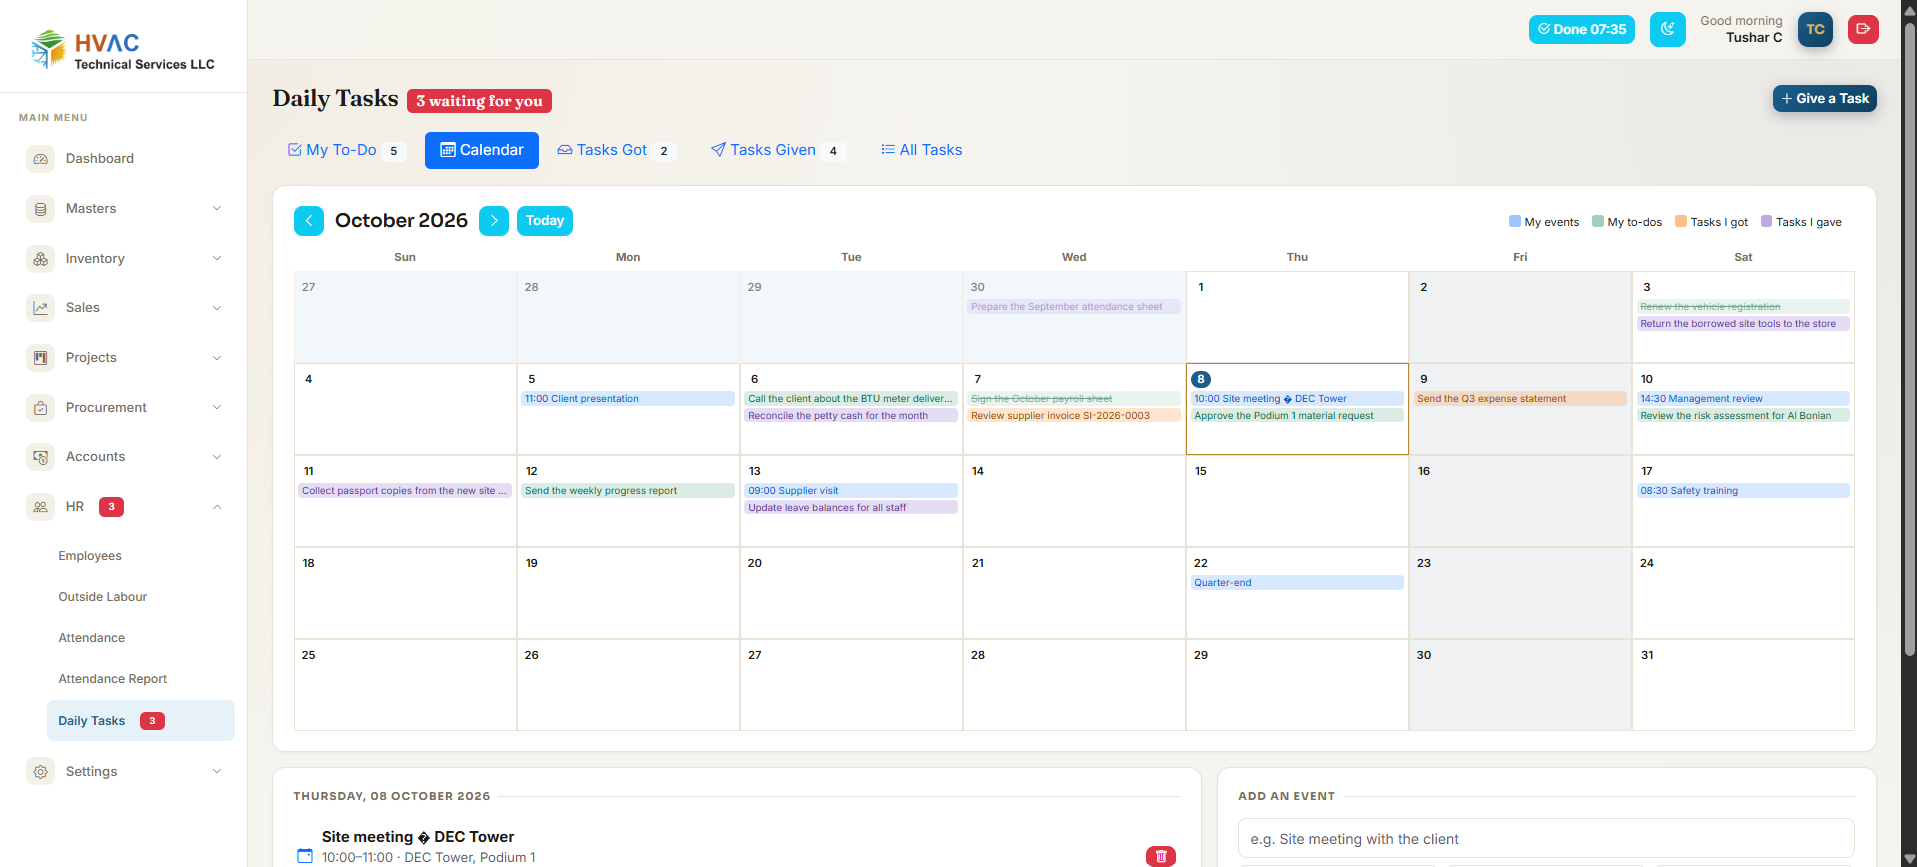
Task: Click the Procurement clipboard icon
Action: tap(40, 408)
